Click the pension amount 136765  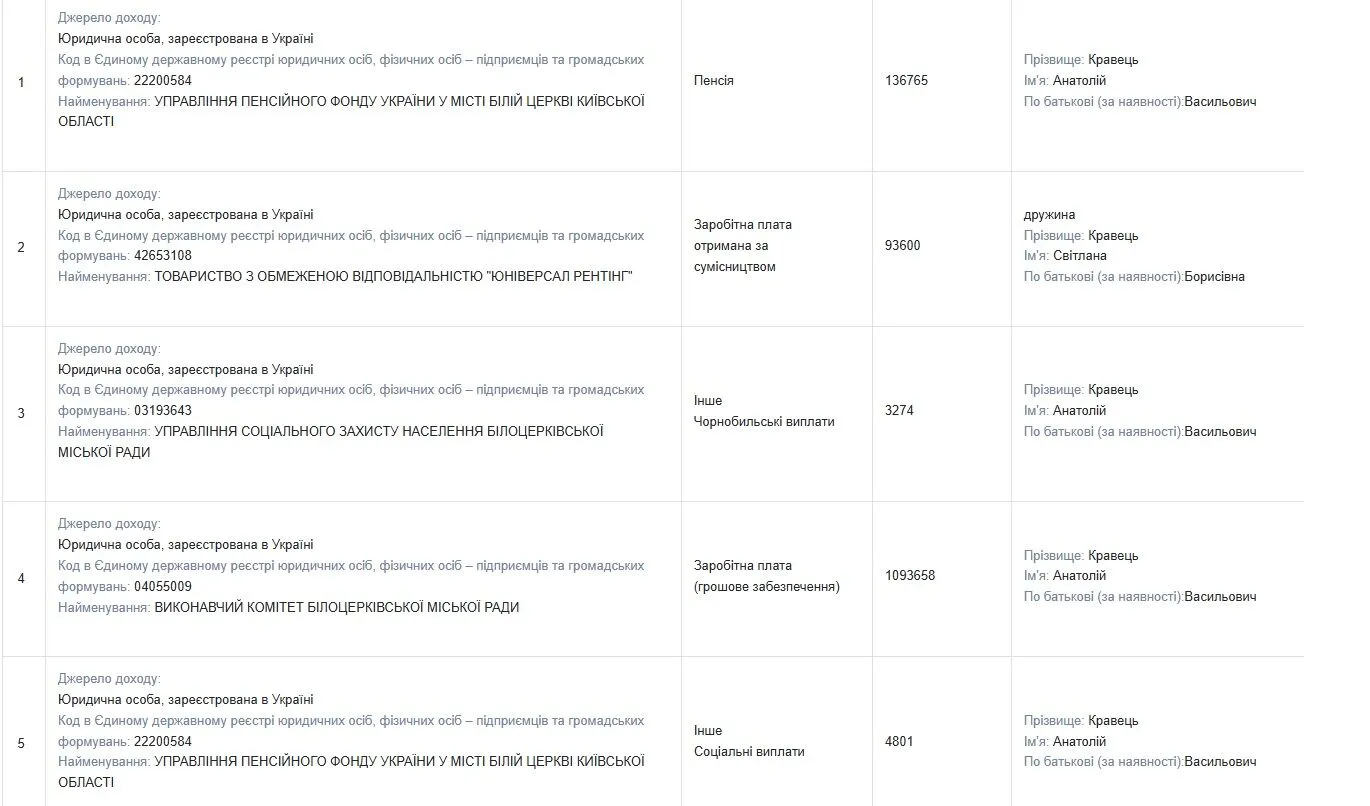pyautogui.click(x=906, y=80)
